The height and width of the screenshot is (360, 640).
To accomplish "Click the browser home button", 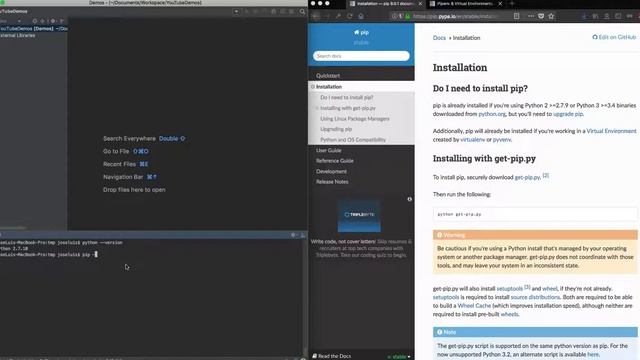I will point(361,16).
